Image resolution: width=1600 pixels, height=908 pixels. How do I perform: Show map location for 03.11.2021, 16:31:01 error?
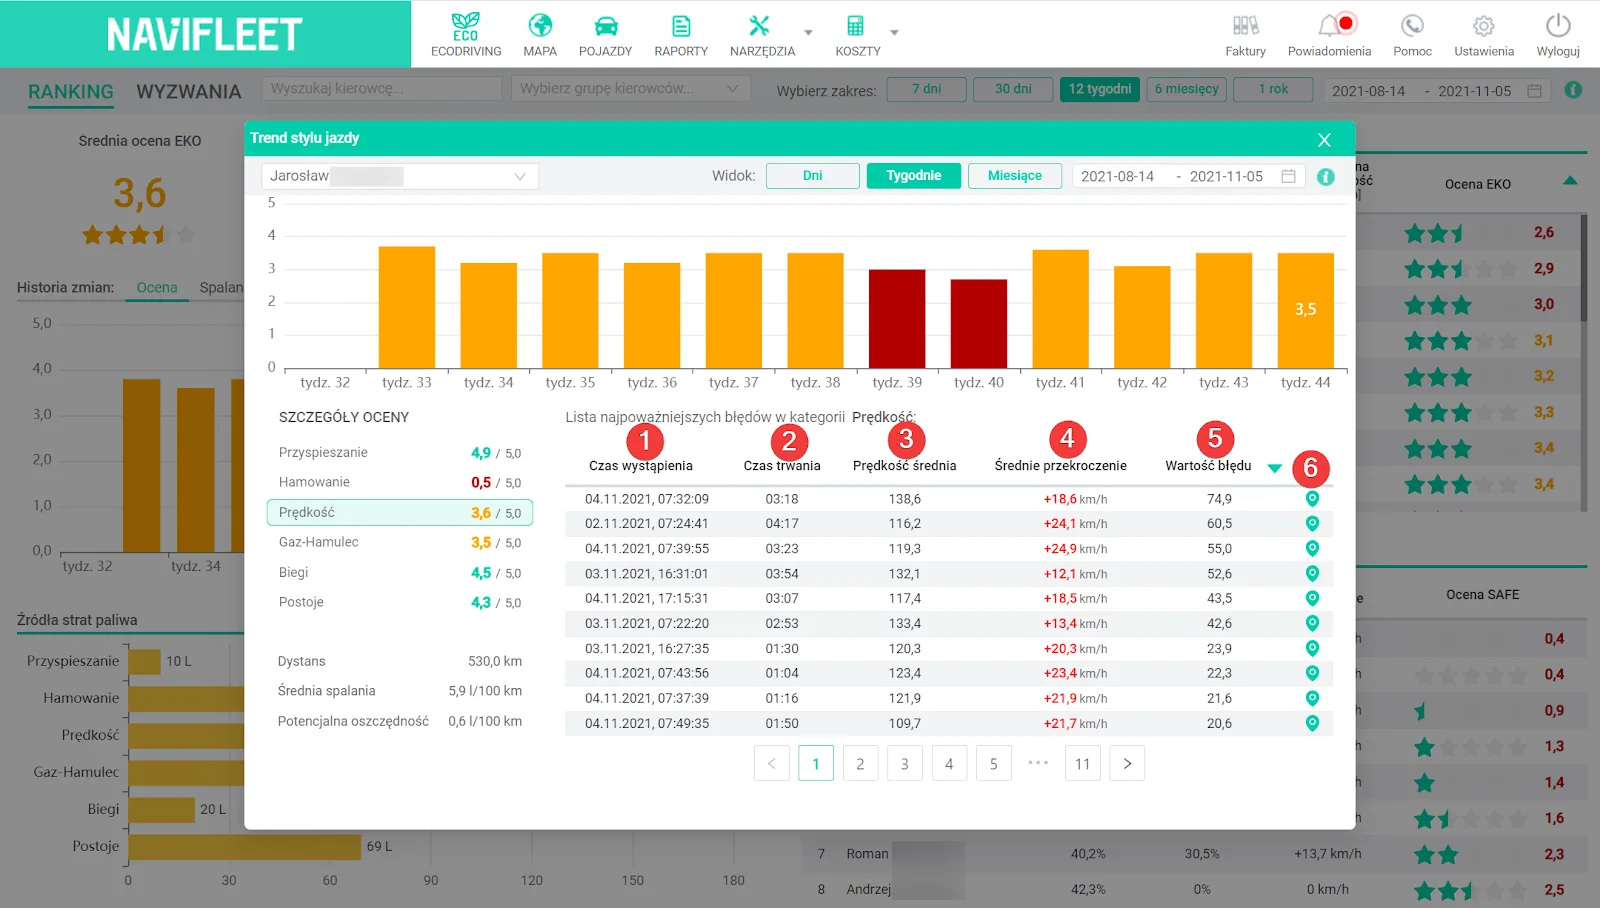tap(1312, 573)
